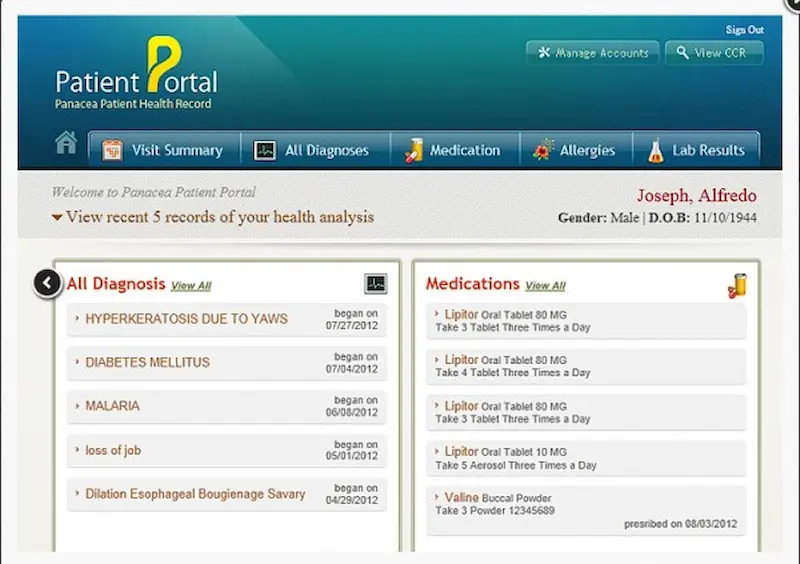Click View recent 5 records heading
Viewport: 800px width, 564px height.
[x=220, y=217]
